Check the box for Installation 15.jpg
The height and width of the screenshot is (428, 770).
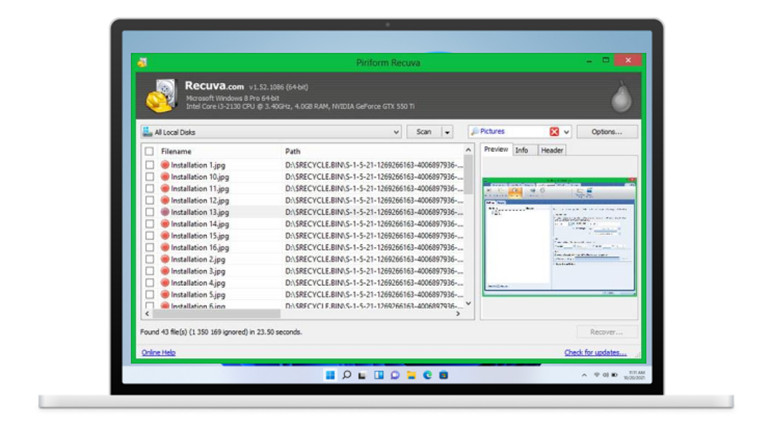[x=149, y=236]
